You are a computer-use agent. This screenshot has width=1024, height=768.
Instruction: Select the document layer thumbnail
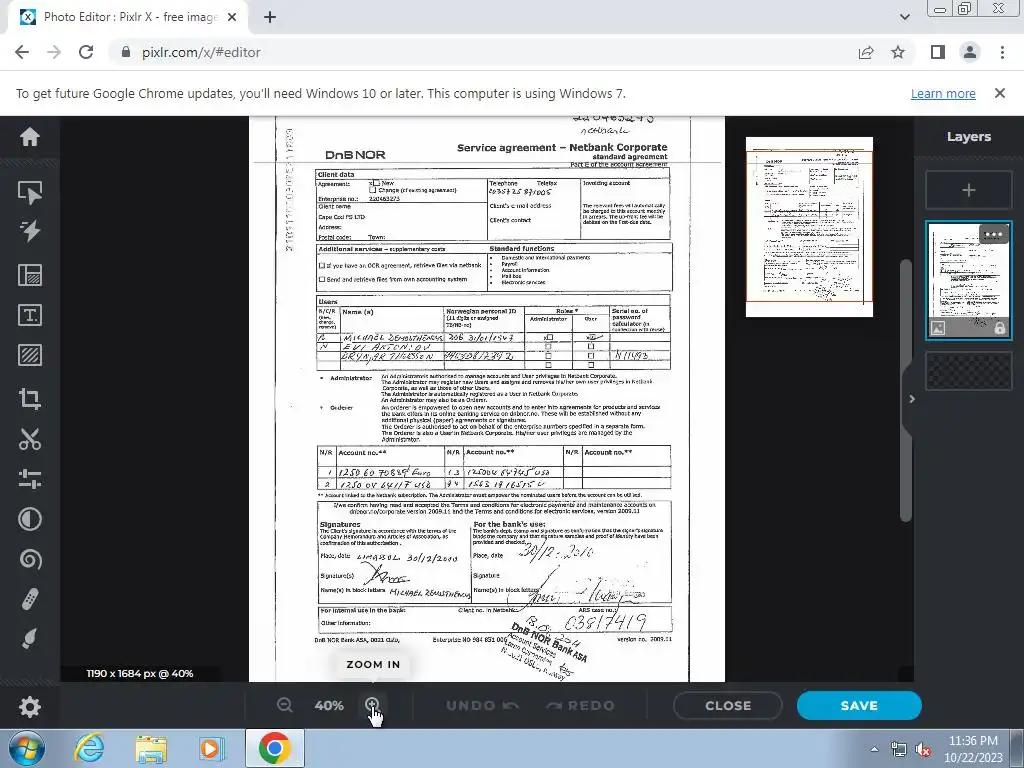point(968,280)
